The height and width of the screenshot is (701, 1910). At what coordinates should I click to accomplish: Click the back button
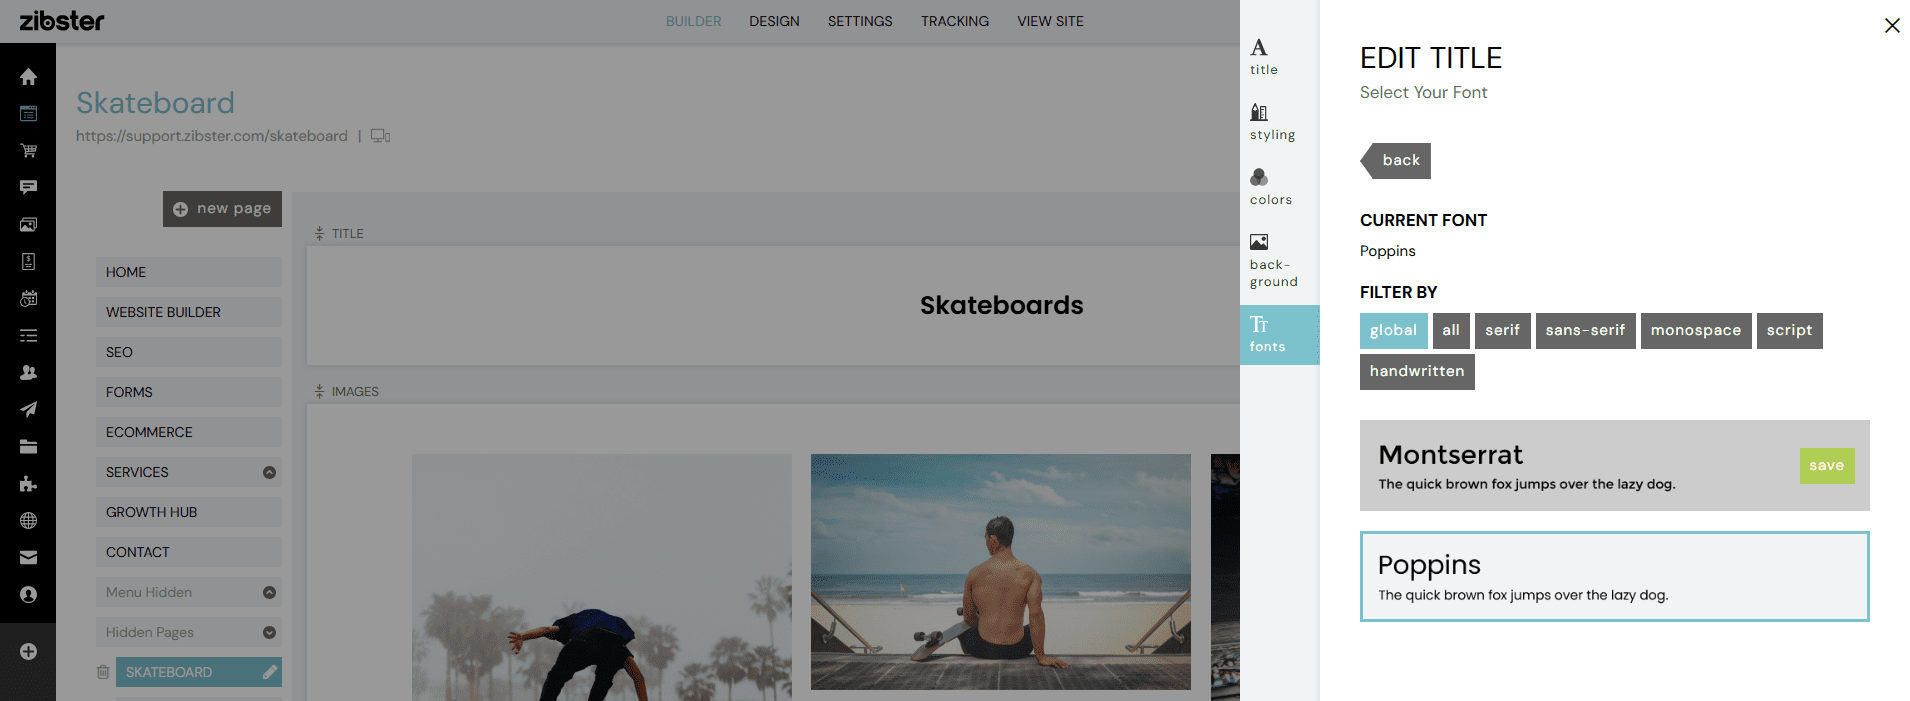click(1396, 161)
